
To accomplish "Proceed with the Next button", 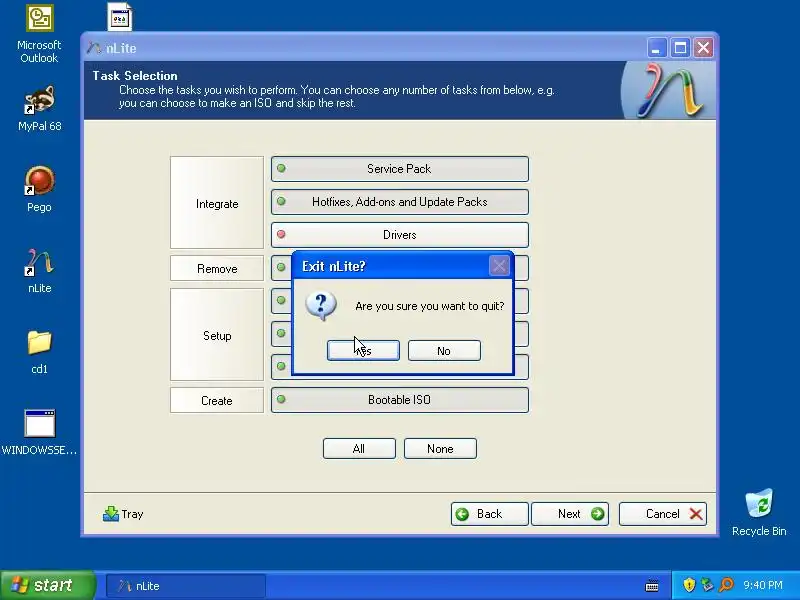I will [570, 514].
